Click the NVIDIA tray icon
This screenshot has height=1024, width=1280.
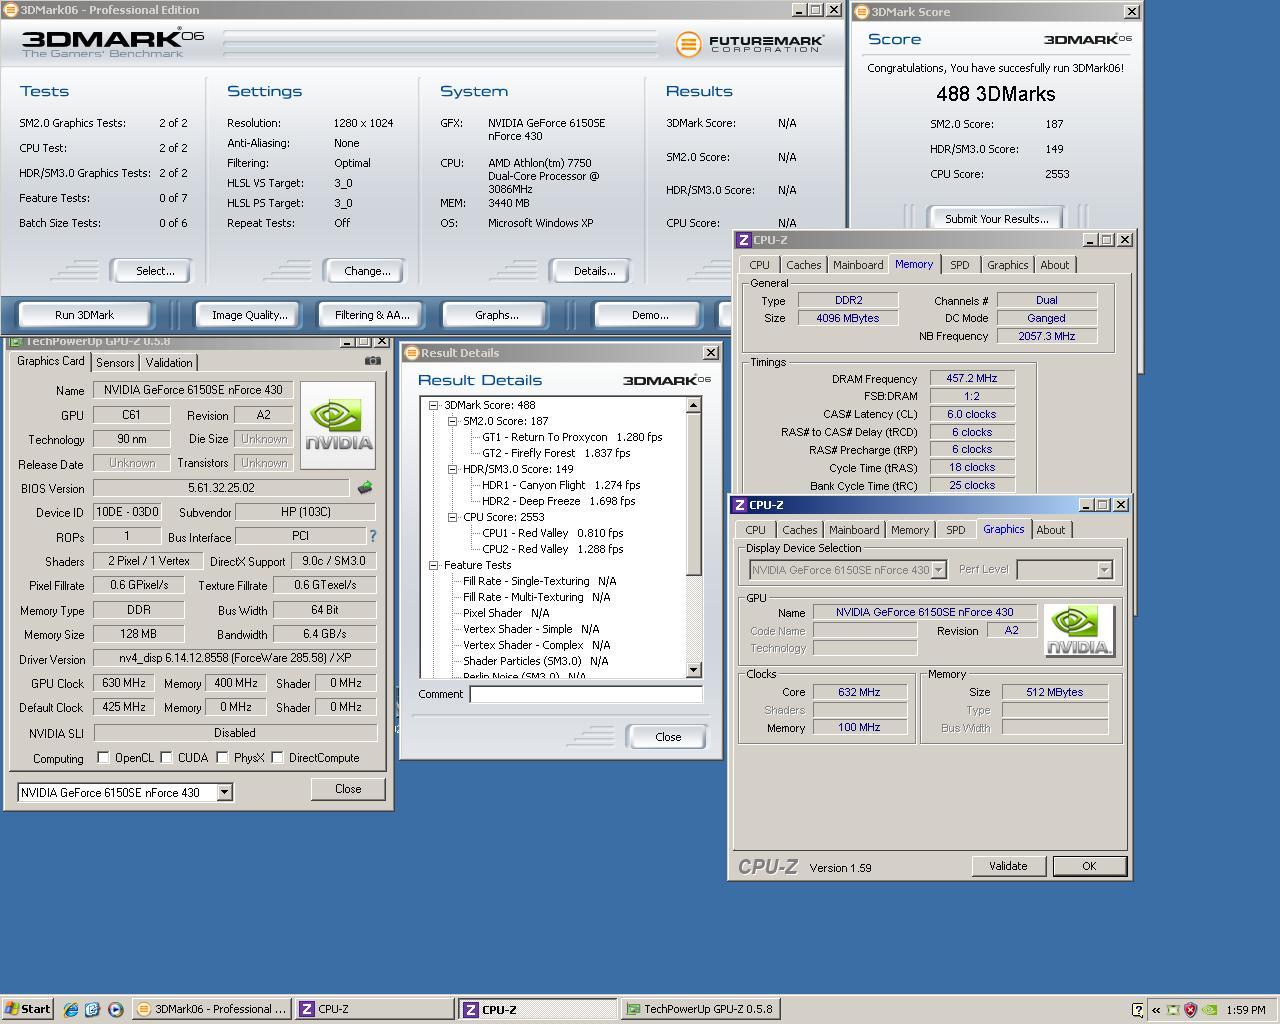[x=1209, y=1010]
